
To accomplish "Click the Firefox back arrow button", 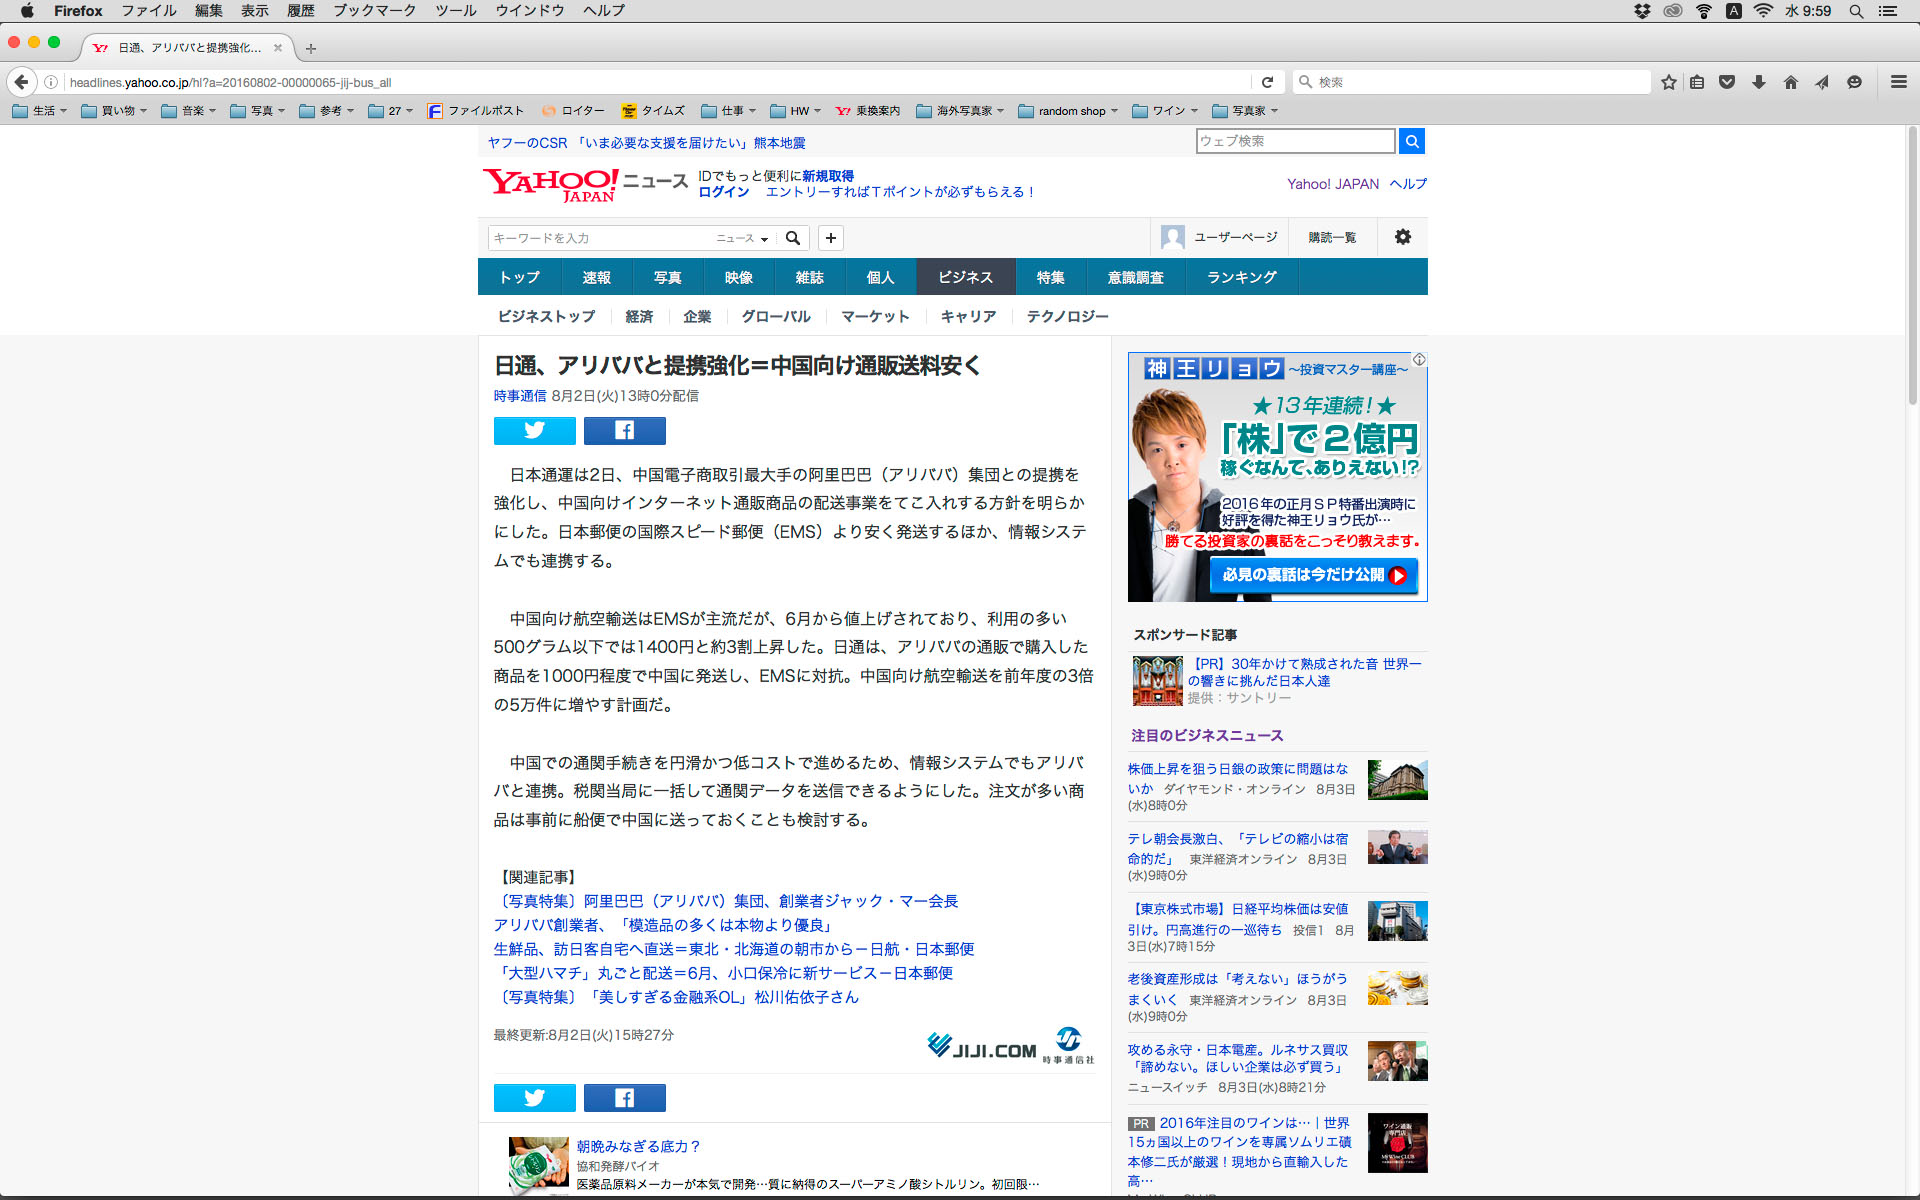I will click(21, 82).
